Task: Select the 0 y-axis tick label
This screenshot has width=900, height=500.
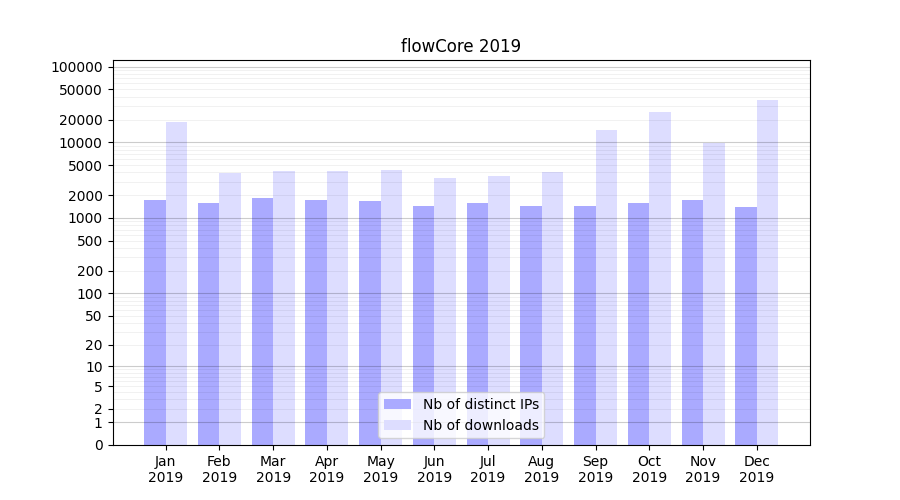Action: (x=98, y=445)
